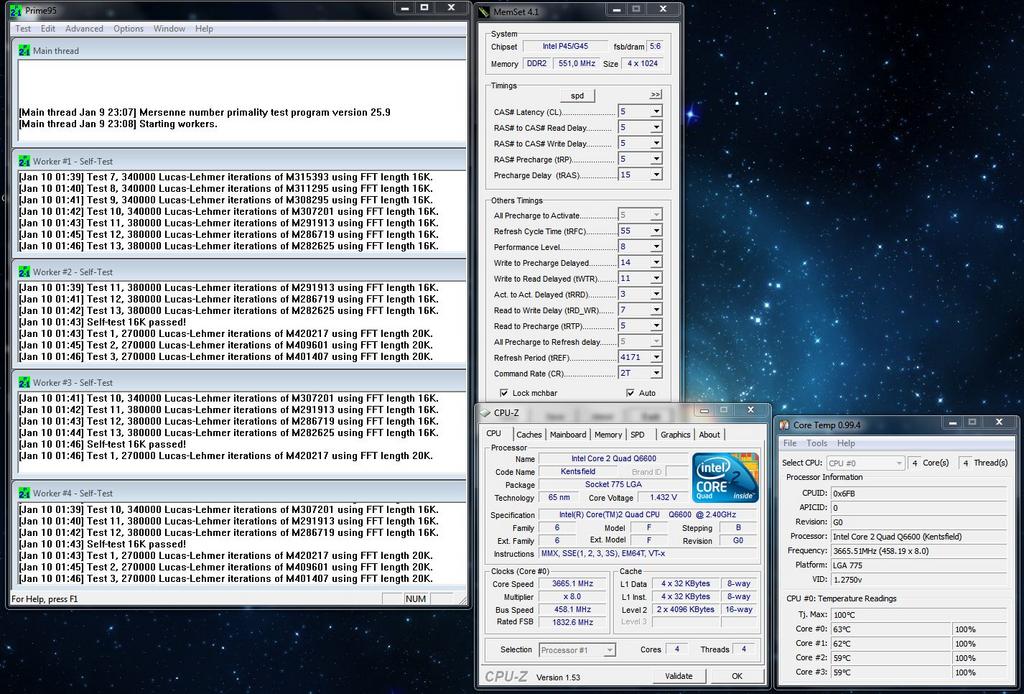Uncheck the Auto checkbox in MemSet
This screenshot has width=1024, height=694.
point(630,393)
